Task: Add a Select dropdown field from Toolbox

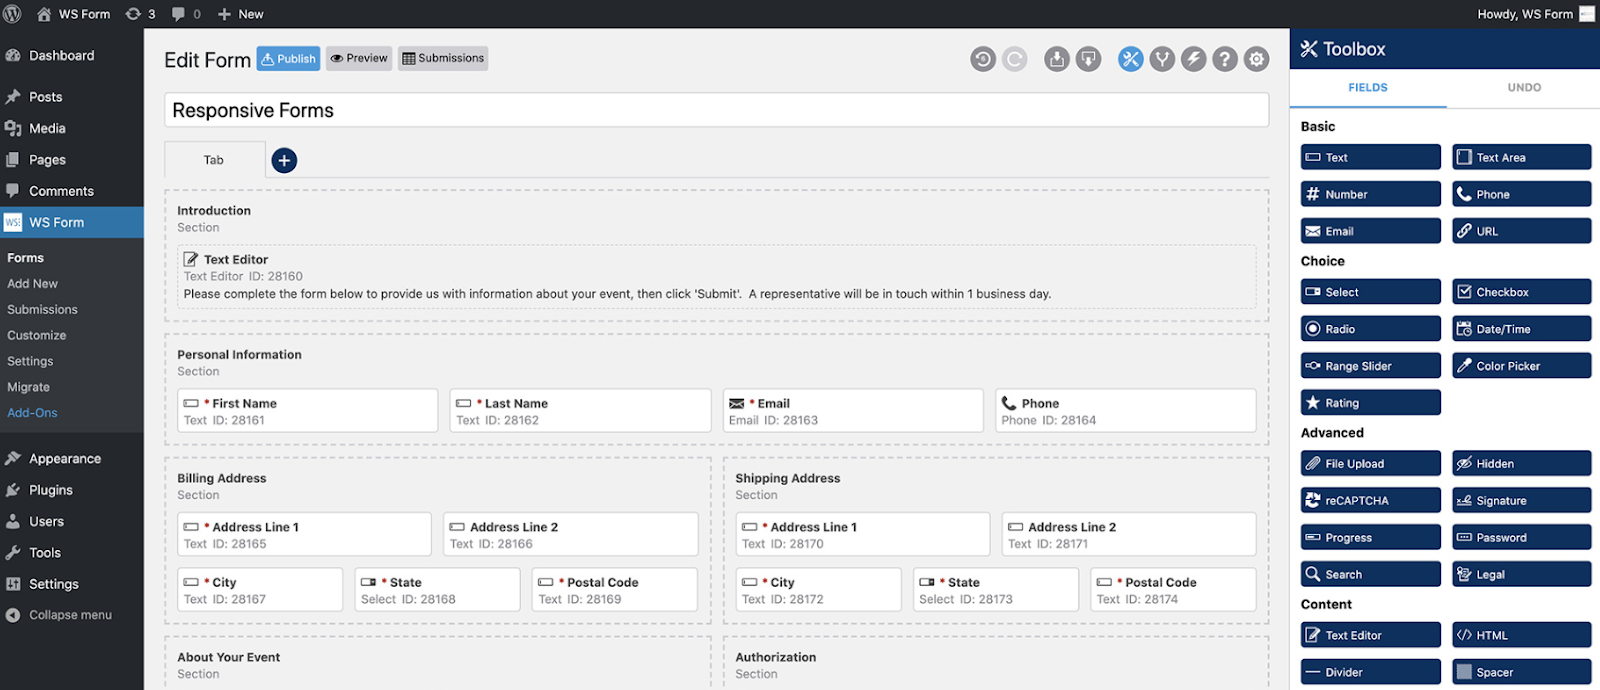Action: pos(1370,292)
